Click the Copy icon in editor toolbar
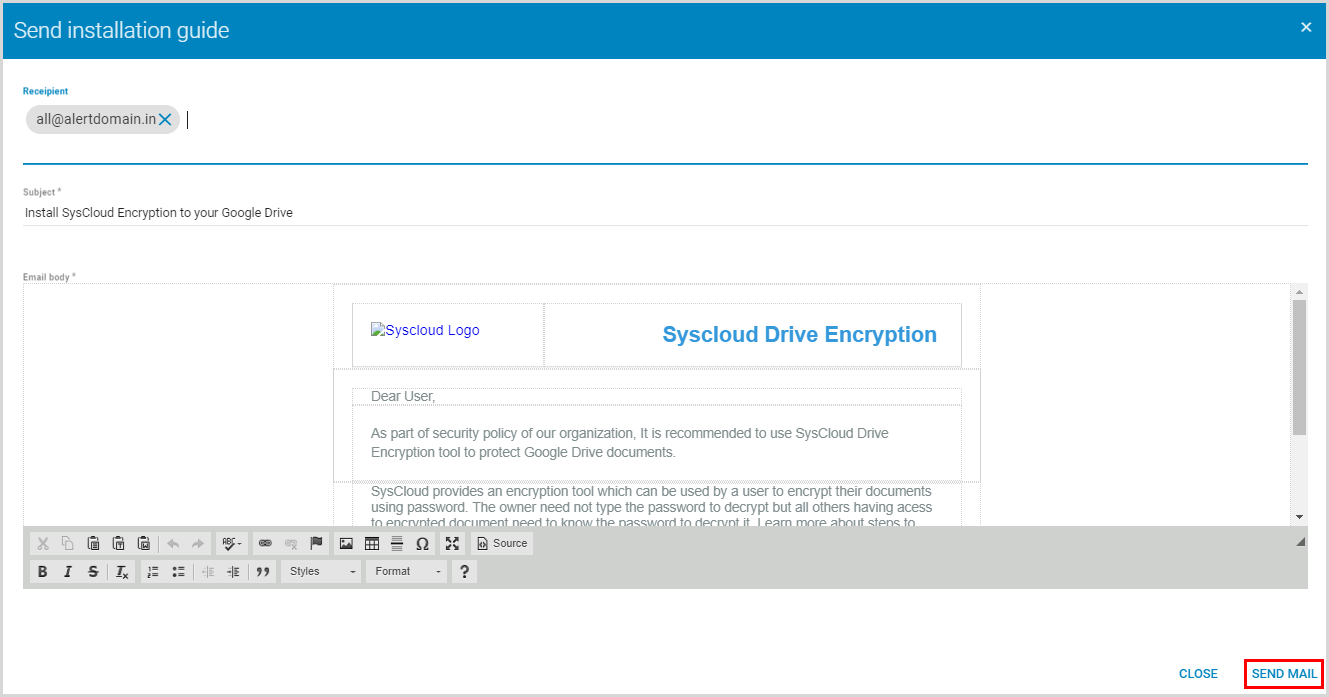This screenshot has height=697, width=1329. pyautogui.click(x=68, y=543)
